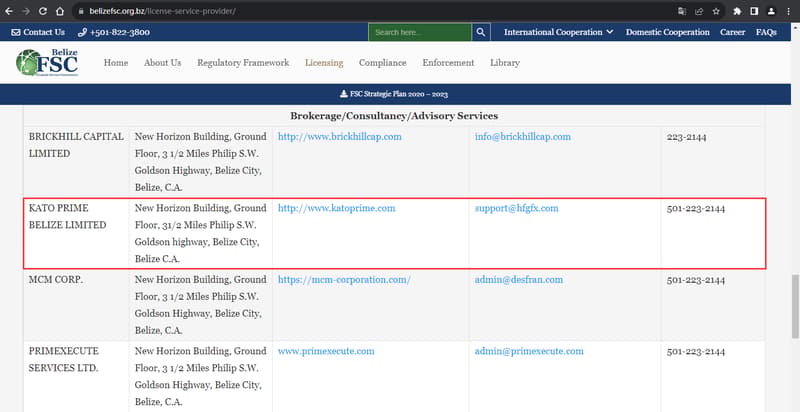800x412 pixels.
Task: Open Library navigation item
Action: (505, 63)
